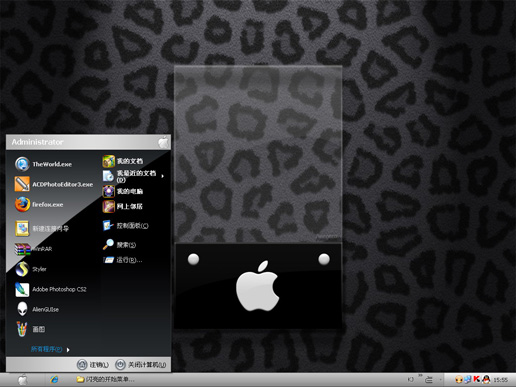Image resolution: width=516 pixels, height=387 pixels.
Task: Open the 新建连接向导 connection wizard
Action: pos(42,228)
